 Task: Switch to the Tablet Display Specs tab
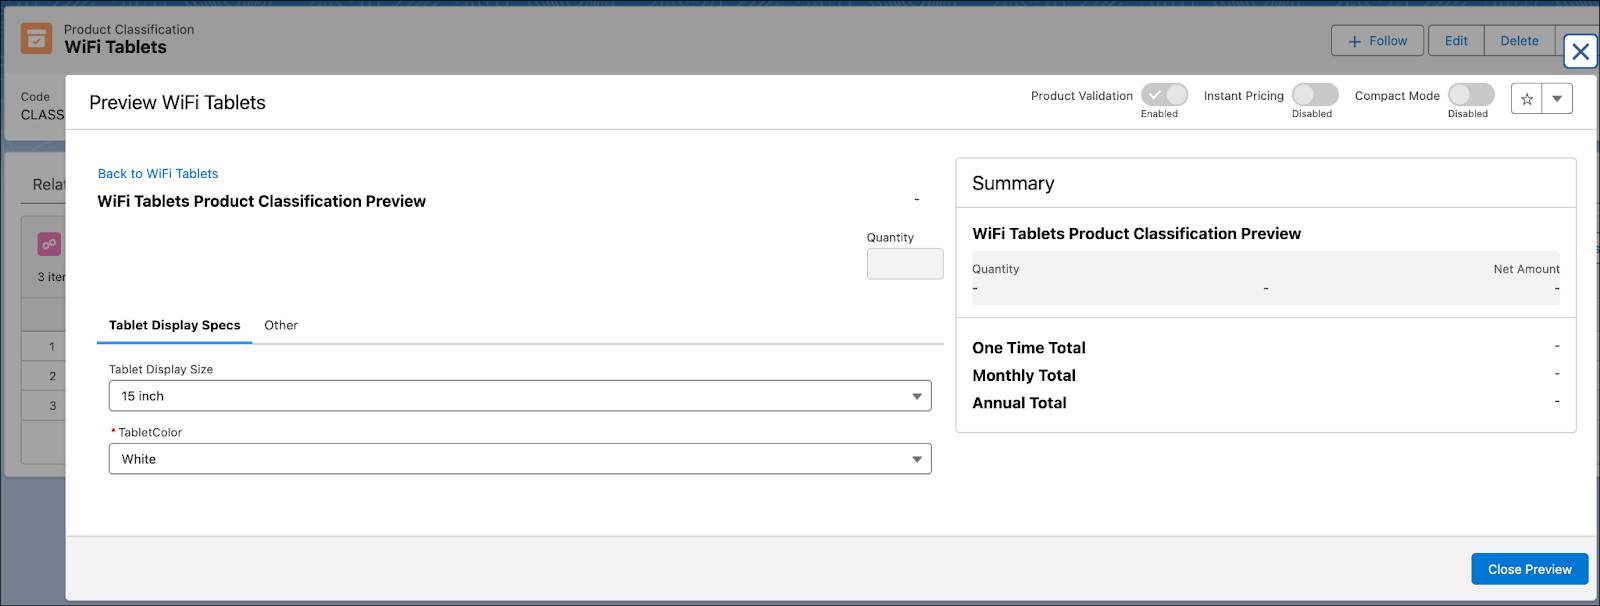(x=175, y=325)
